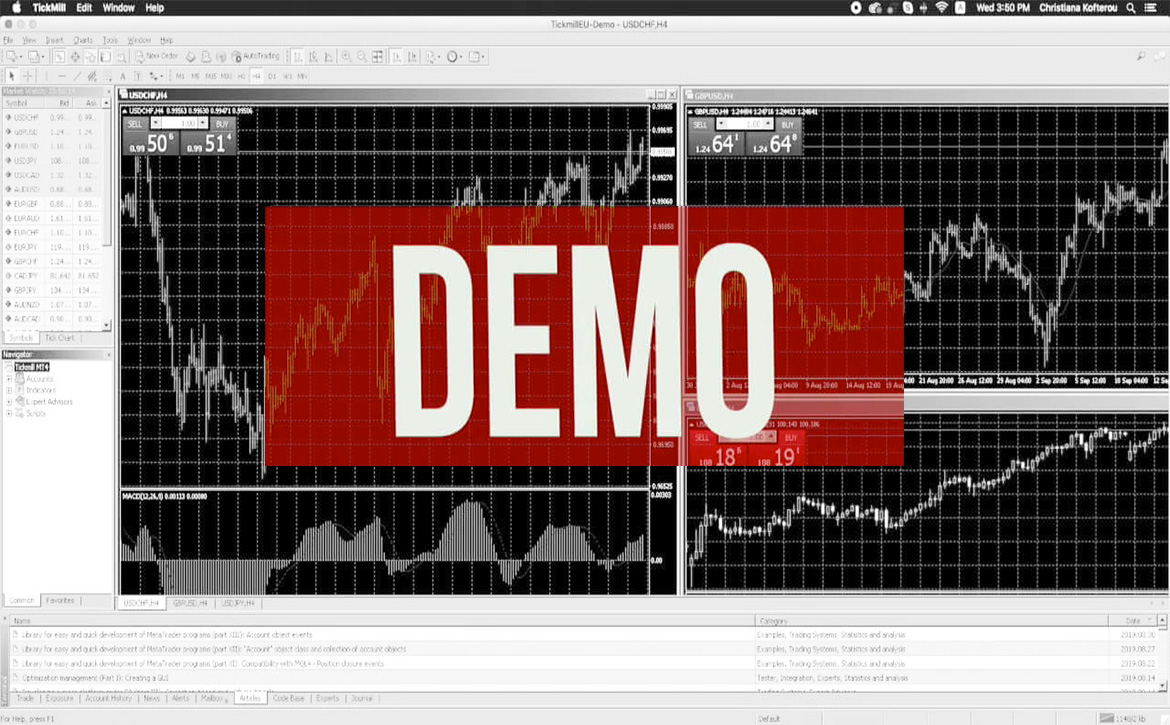Click BUY on the GBPUSD chart
Screen dimensions: 1170x725
[788, 125]
